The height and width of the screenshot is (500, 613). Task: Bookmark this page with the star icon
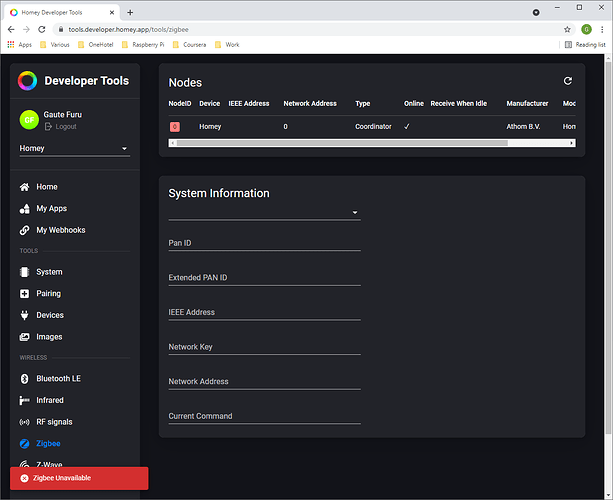click(x=567, y=29)
